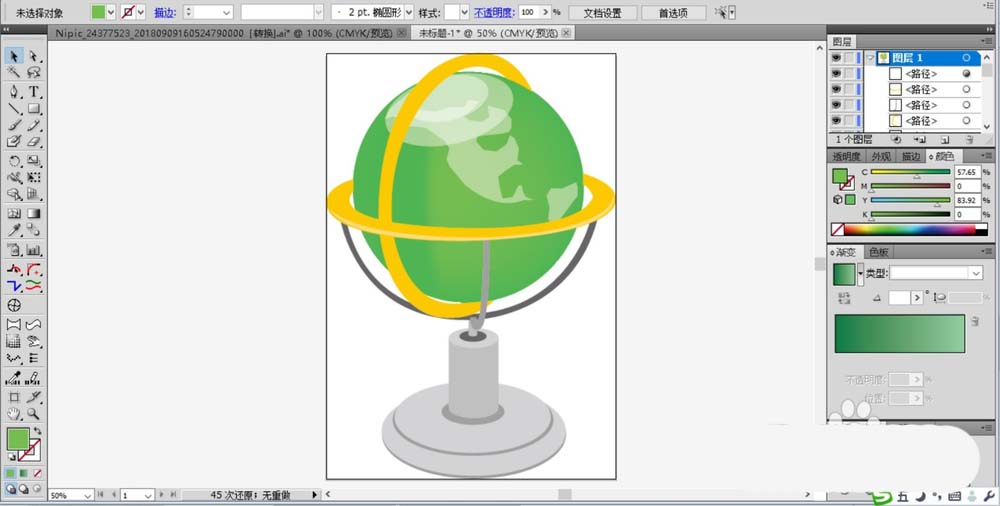This screenshot has height=506, width=1000.
Task: Select the Hand tool
Action: pos(14,414)
